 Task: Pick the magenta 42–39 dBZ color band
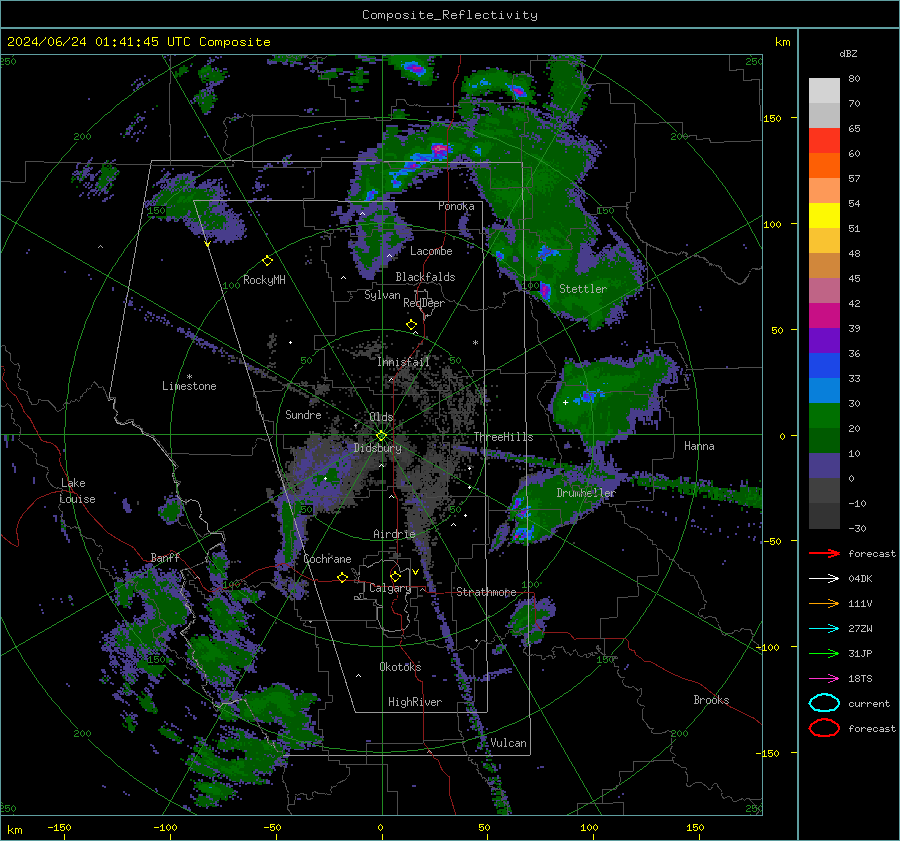pos(824,316)
